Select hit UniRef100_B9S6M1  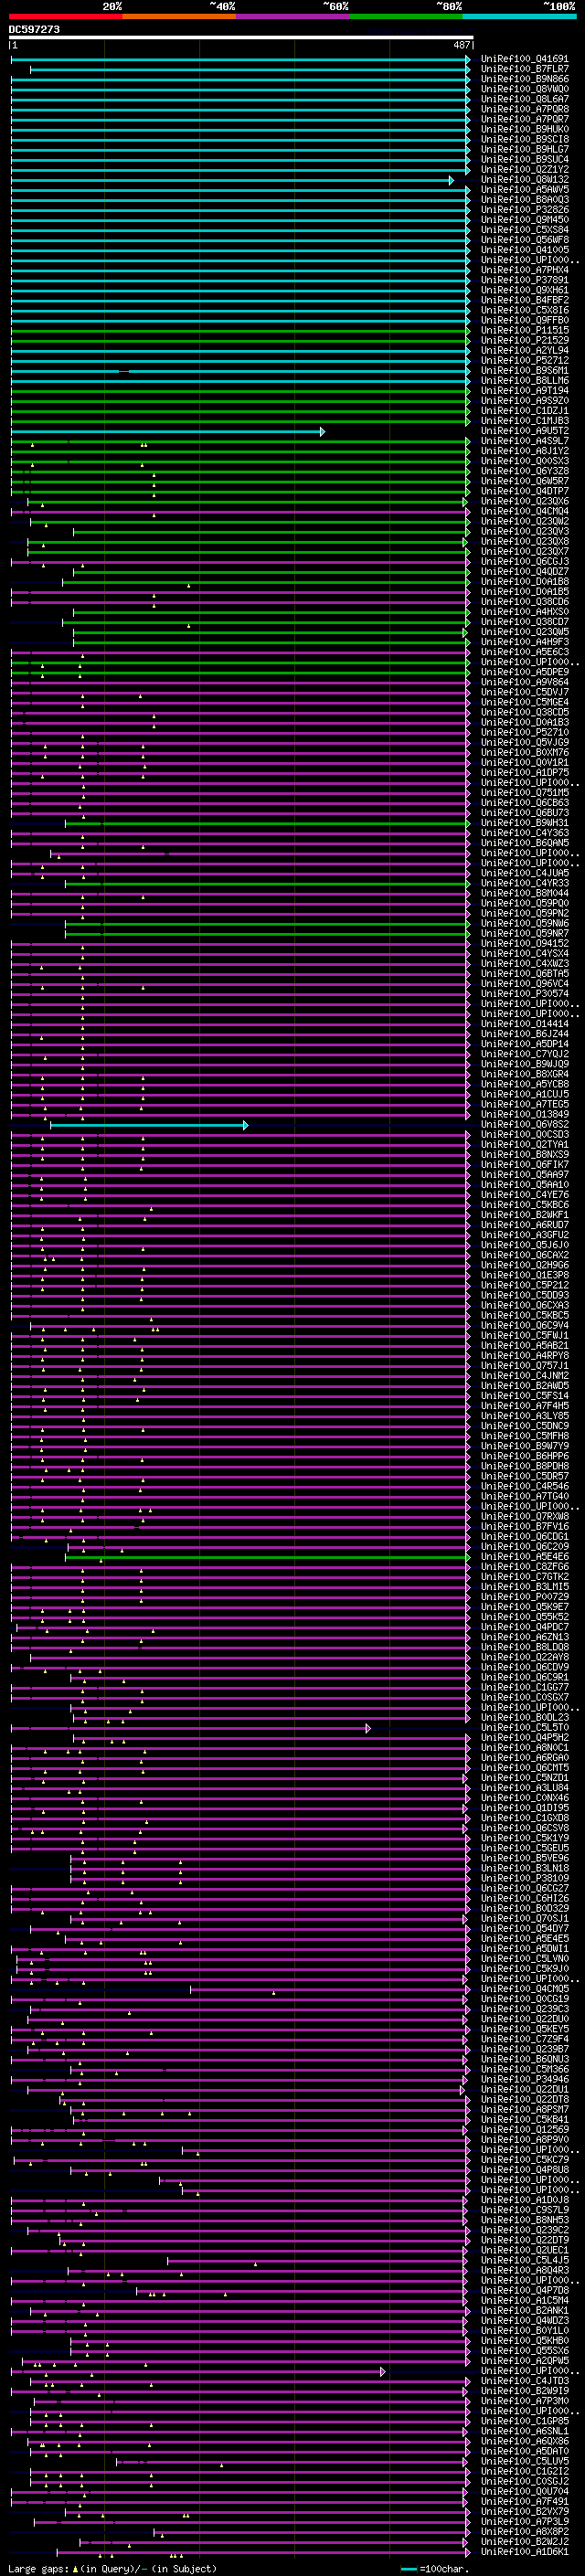[x=524, y=371]
